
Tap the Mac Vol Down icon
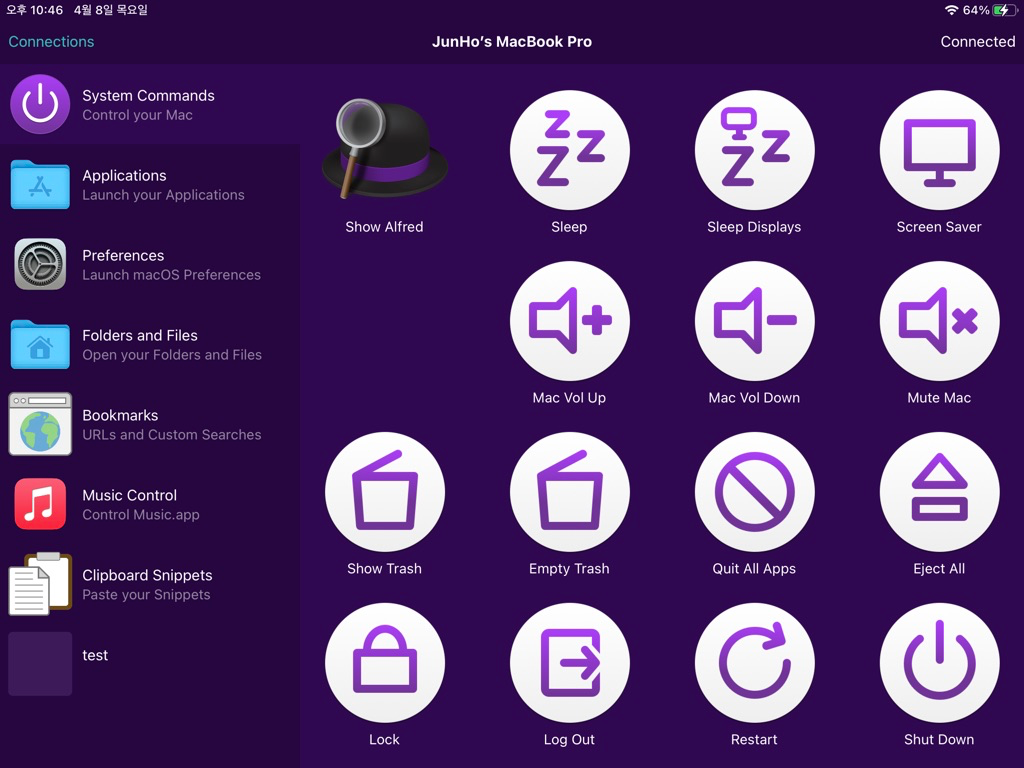pos(754,321)
